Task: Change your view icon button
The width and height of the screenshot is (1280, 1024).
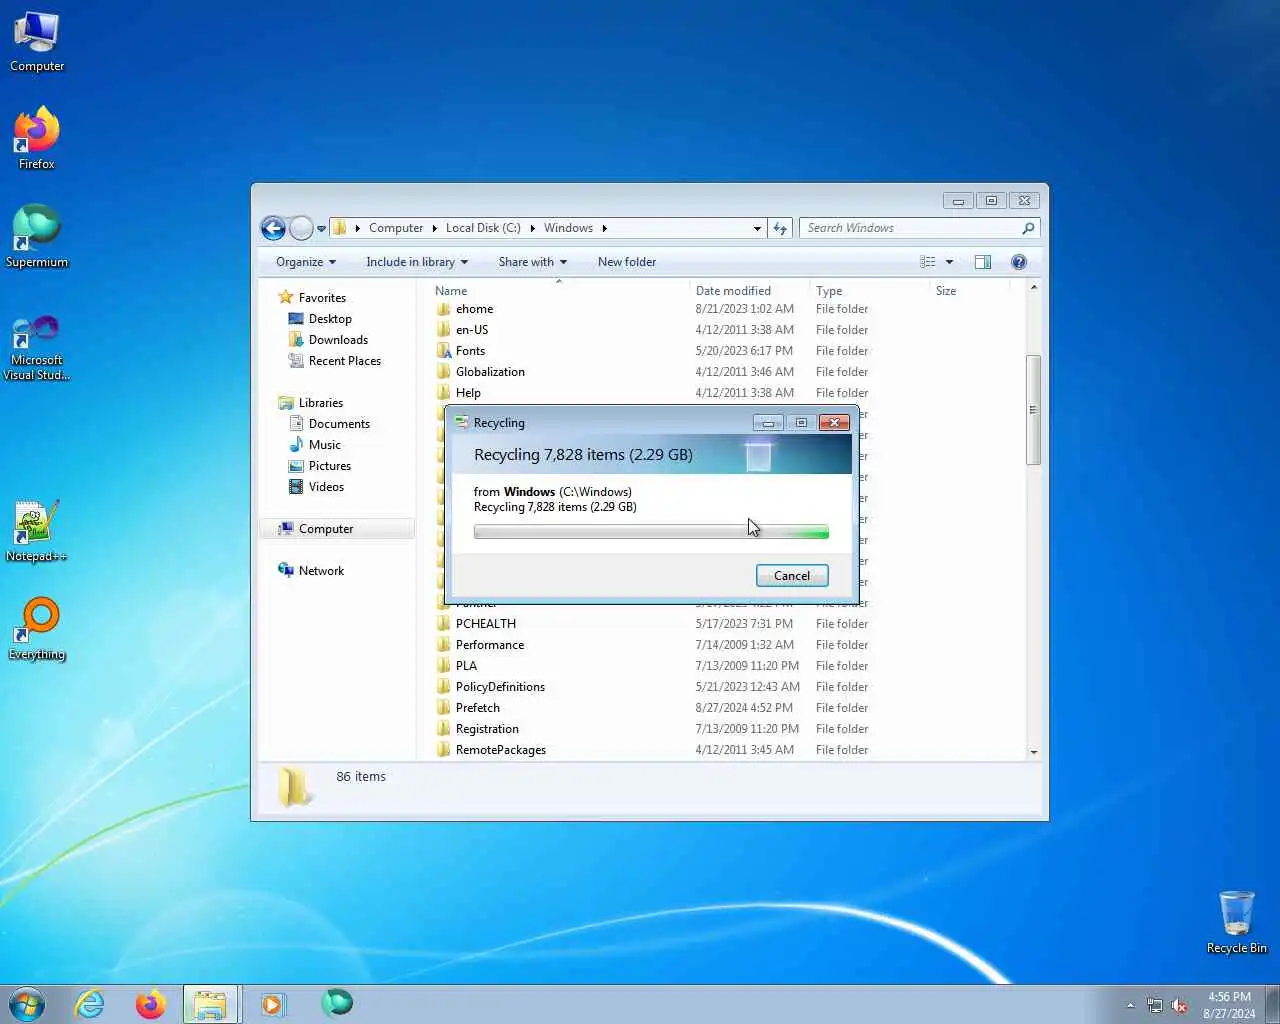Action: click(928, 262)
